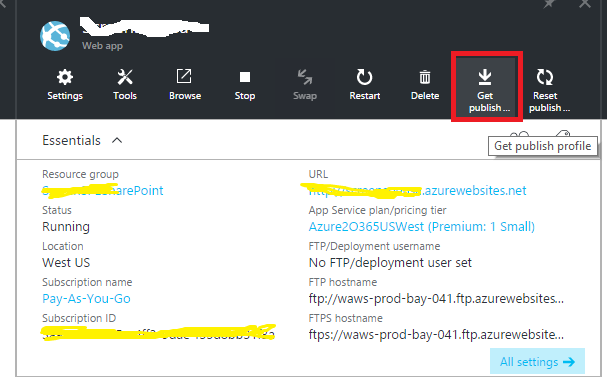Close the web app blade
This screenshot has height=377, width=607.
coord(585,4)
